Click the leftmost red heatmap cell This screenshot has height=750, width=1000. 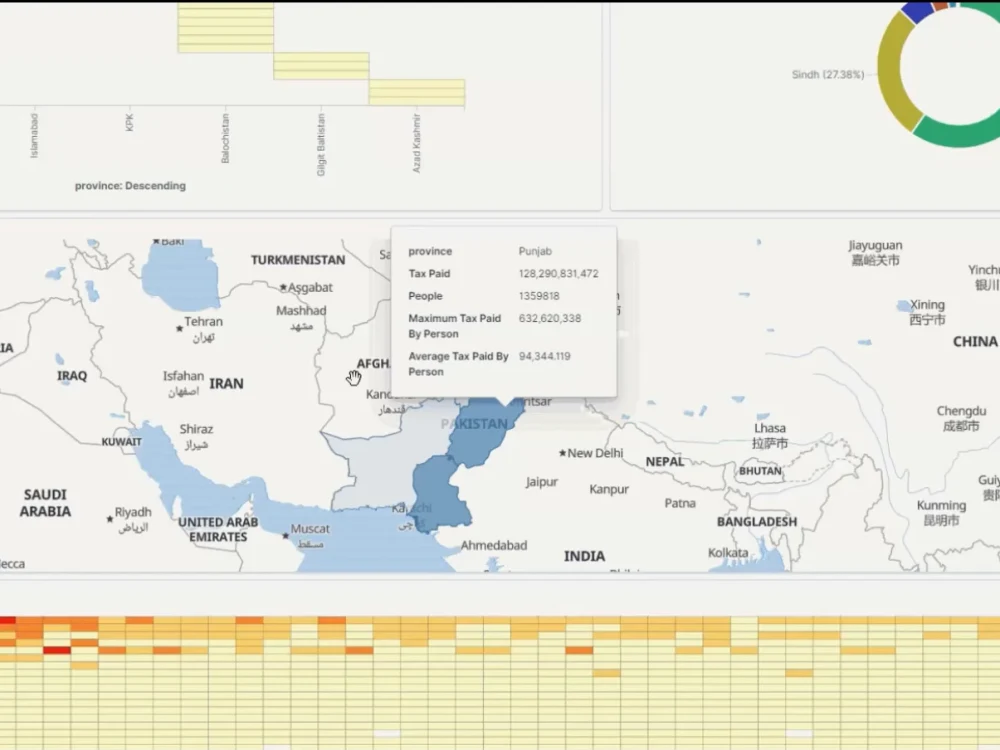8,620
